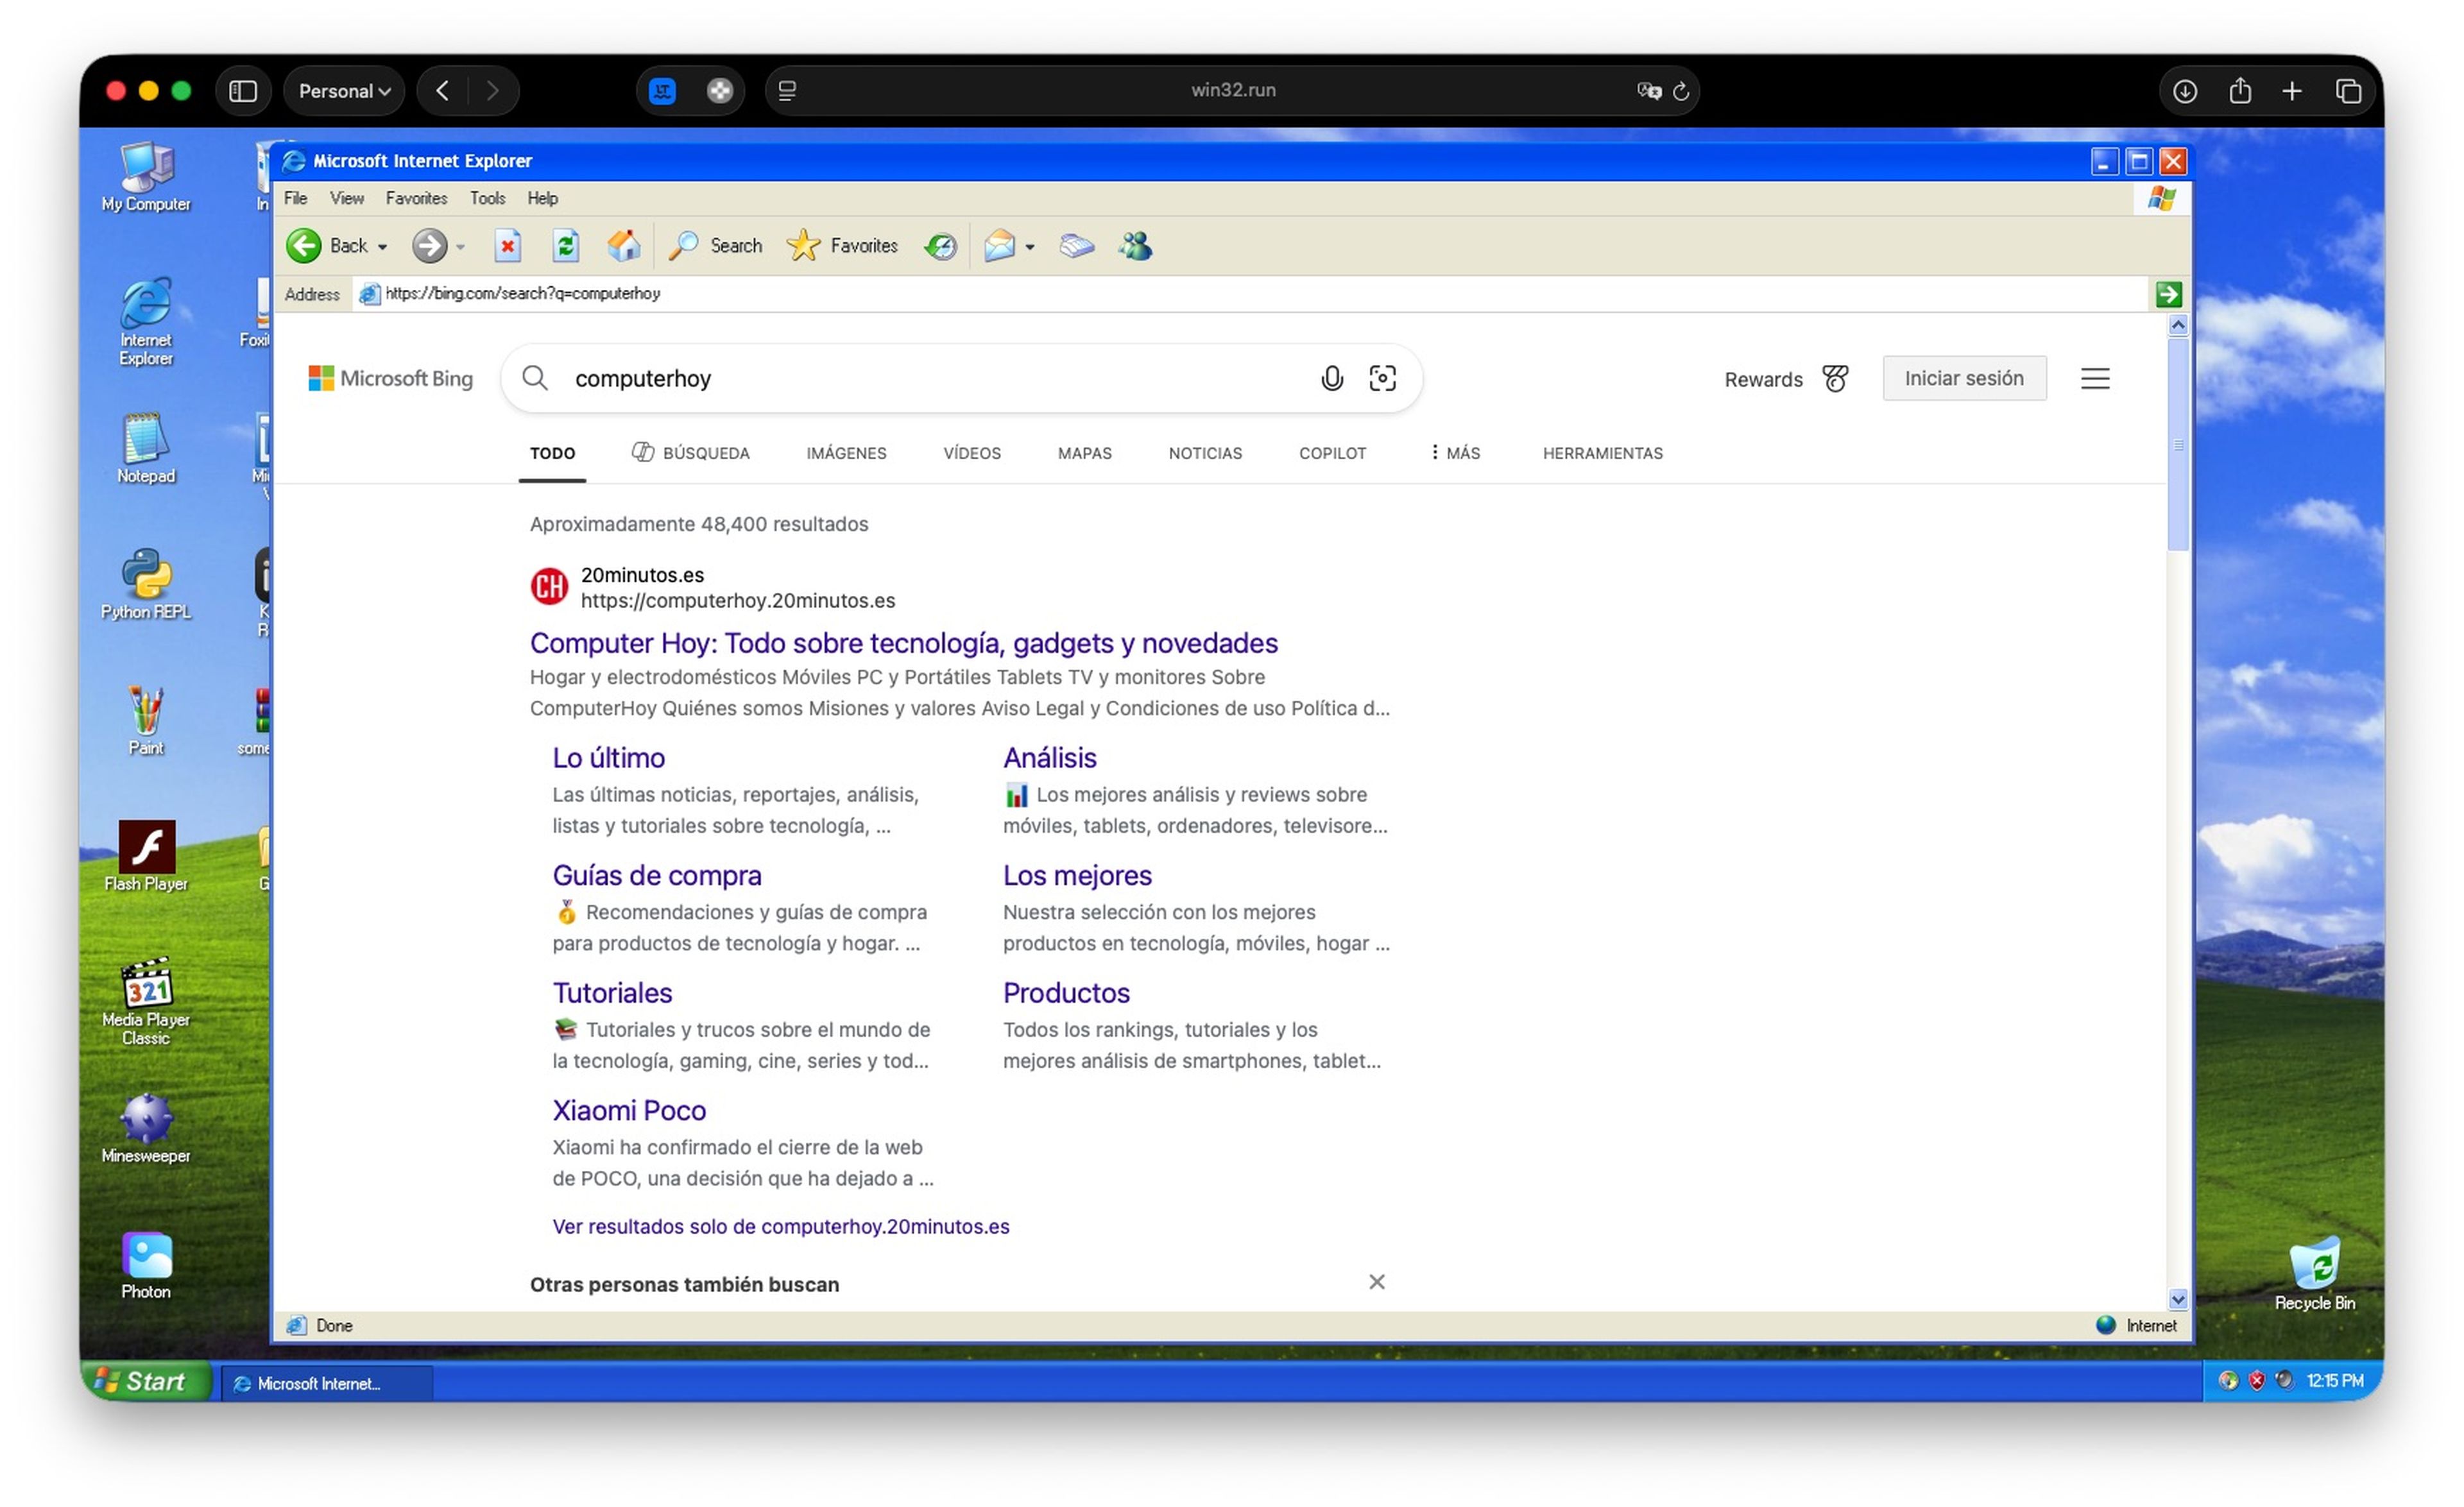
Task: Click Ver resultados solo de computerhoy.20minutos.es
Action: [x=781, y=1226]
